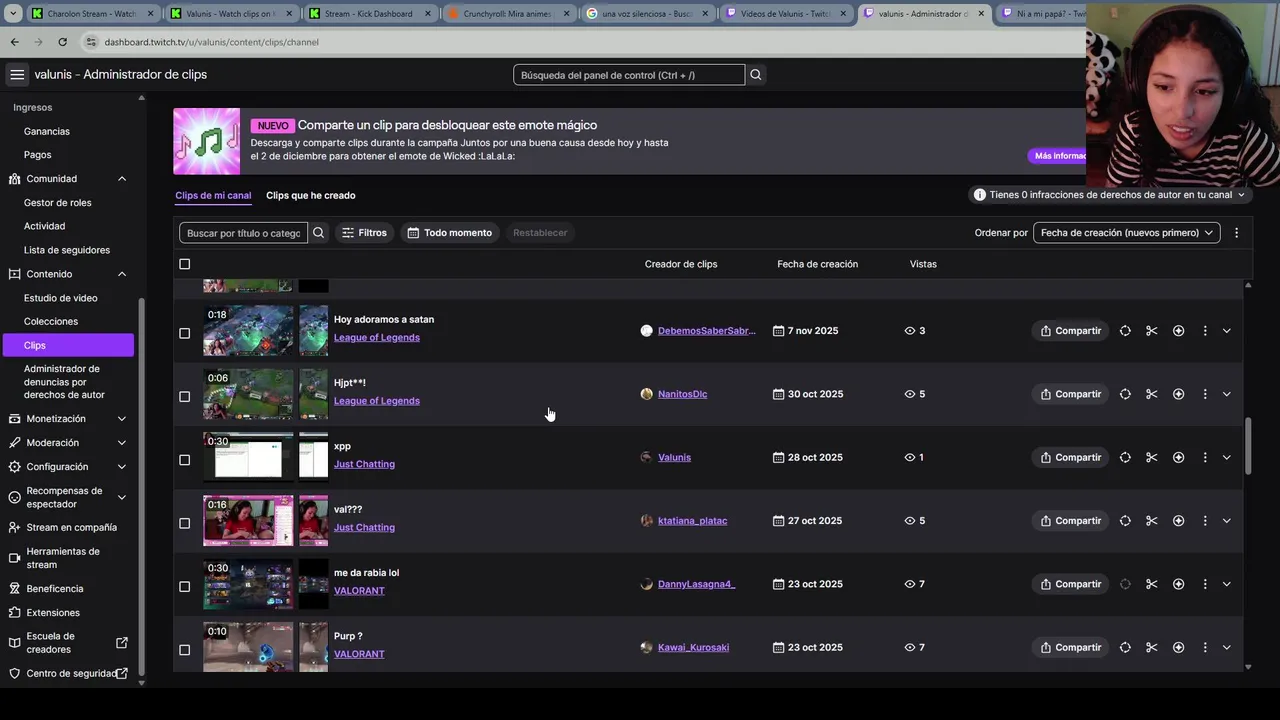Click the circular plus icon for 'Hoy adoramos a satan'

point(1178,331)
